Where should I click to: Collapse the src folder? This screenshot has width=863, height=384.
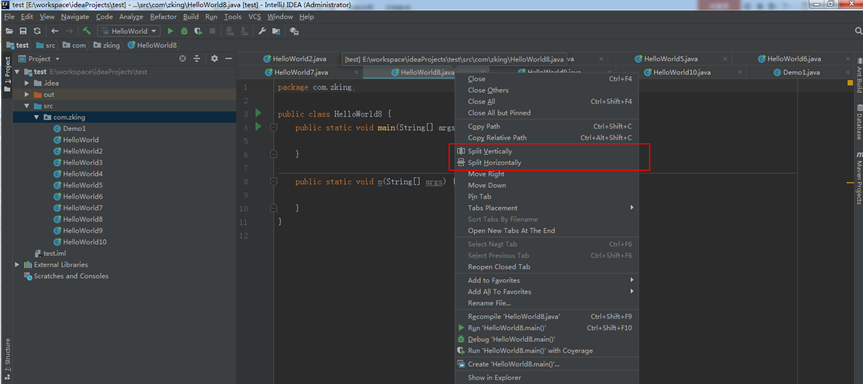(x=27, y=106)
